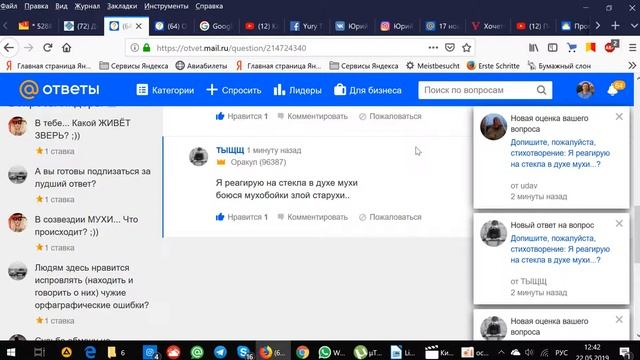Open the shopping cart extension icon
Screen dimensions: 640x360
pos(572,48)
